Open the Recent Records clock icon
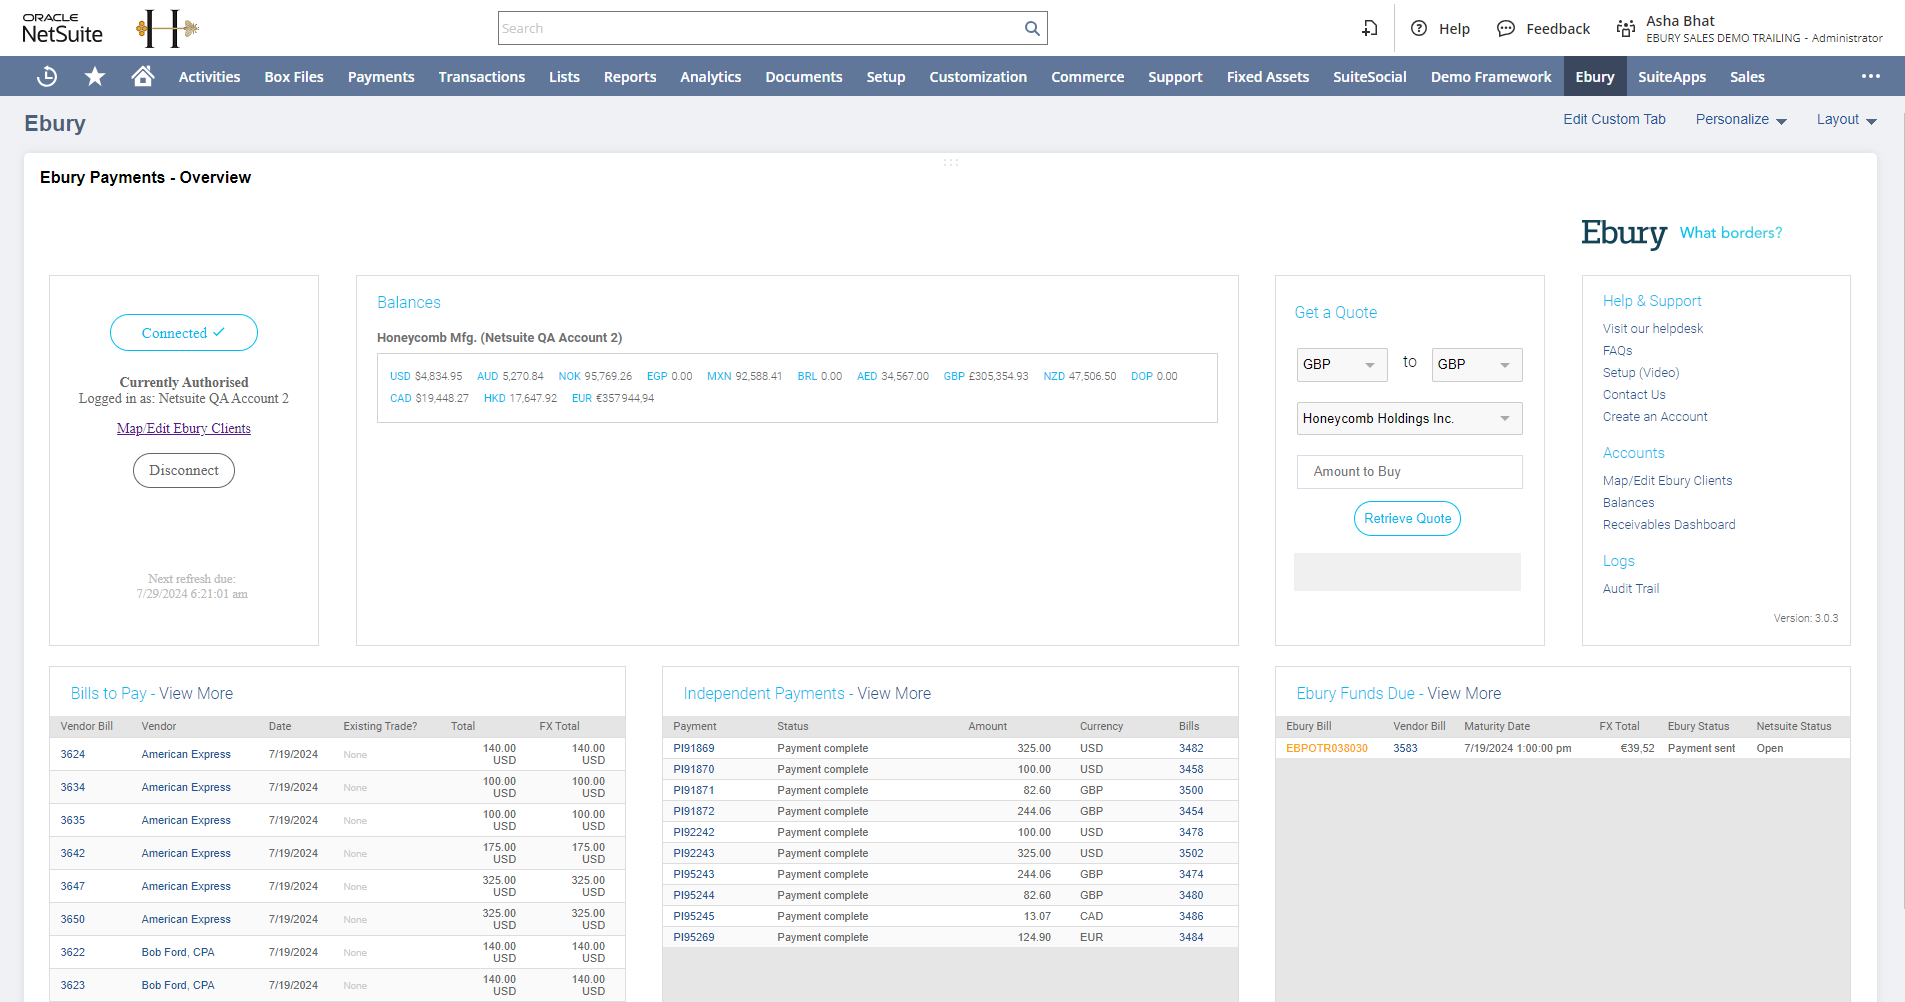This screenshot has width=1905, height=1002. (47, 77)
